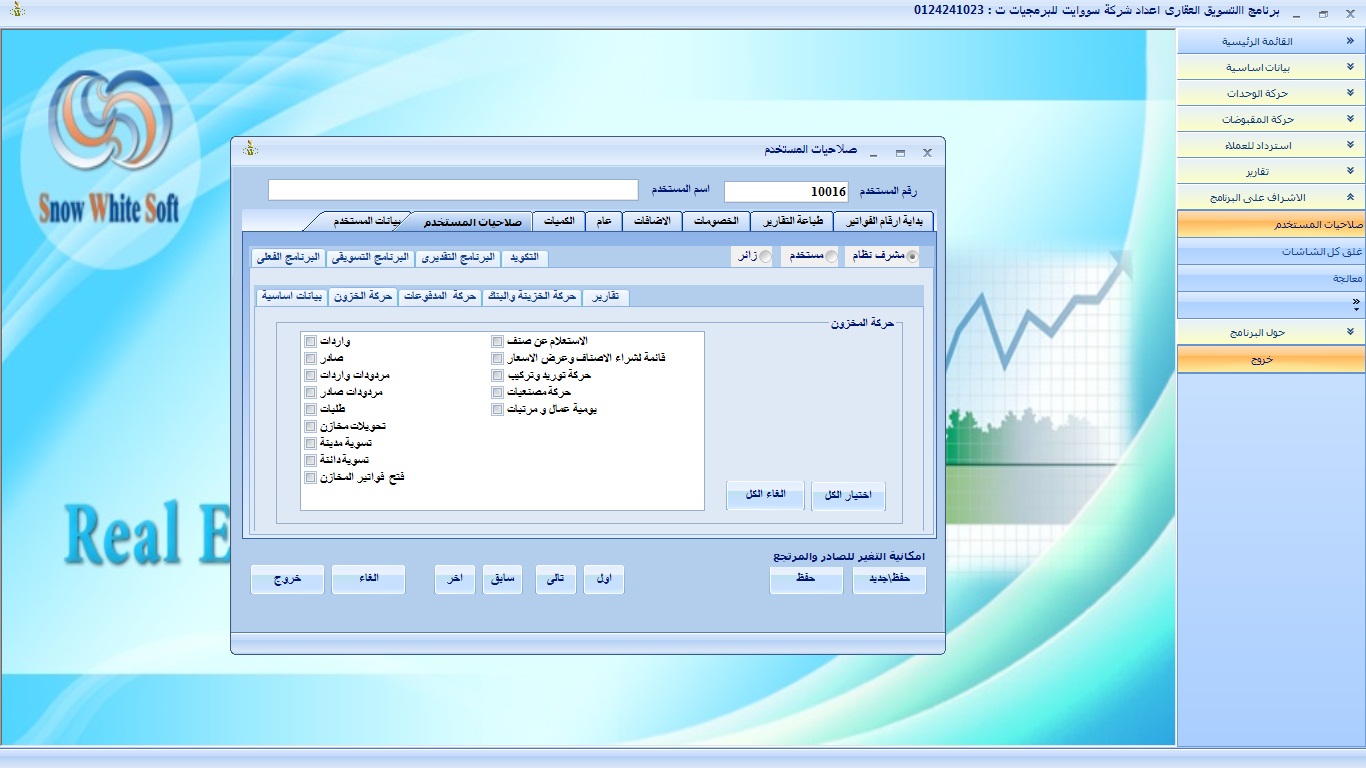Expand the حركة الوحدات sidebar group
This screenshot has height=768, width=1366.
(1270, 94)
